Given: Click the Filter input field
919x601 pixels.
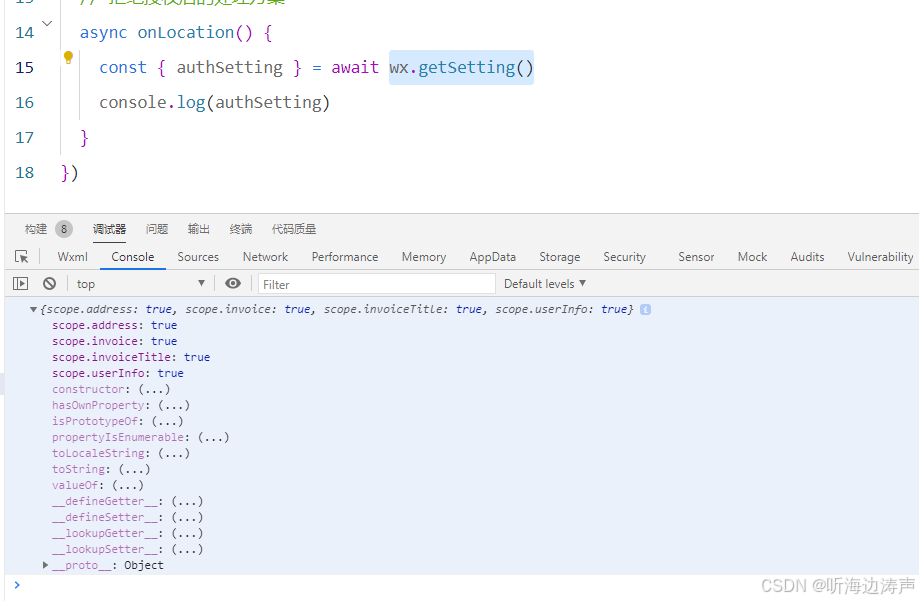Looking at the screenshot, I should [x=375, y=283].
